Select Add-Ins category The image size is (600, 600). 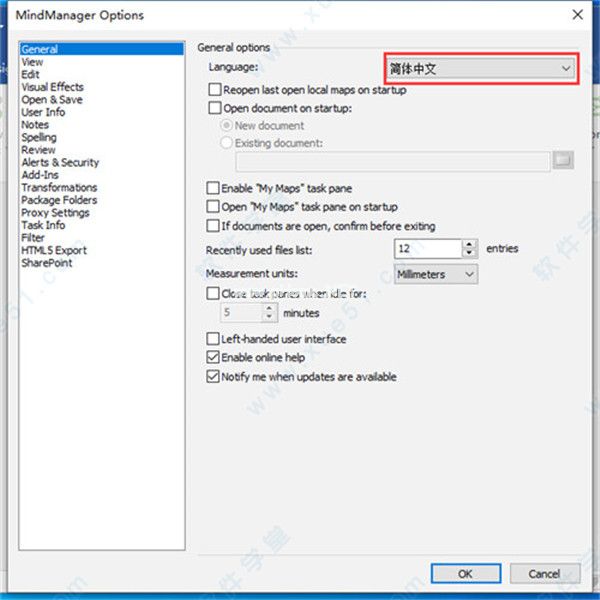(40, 175)
